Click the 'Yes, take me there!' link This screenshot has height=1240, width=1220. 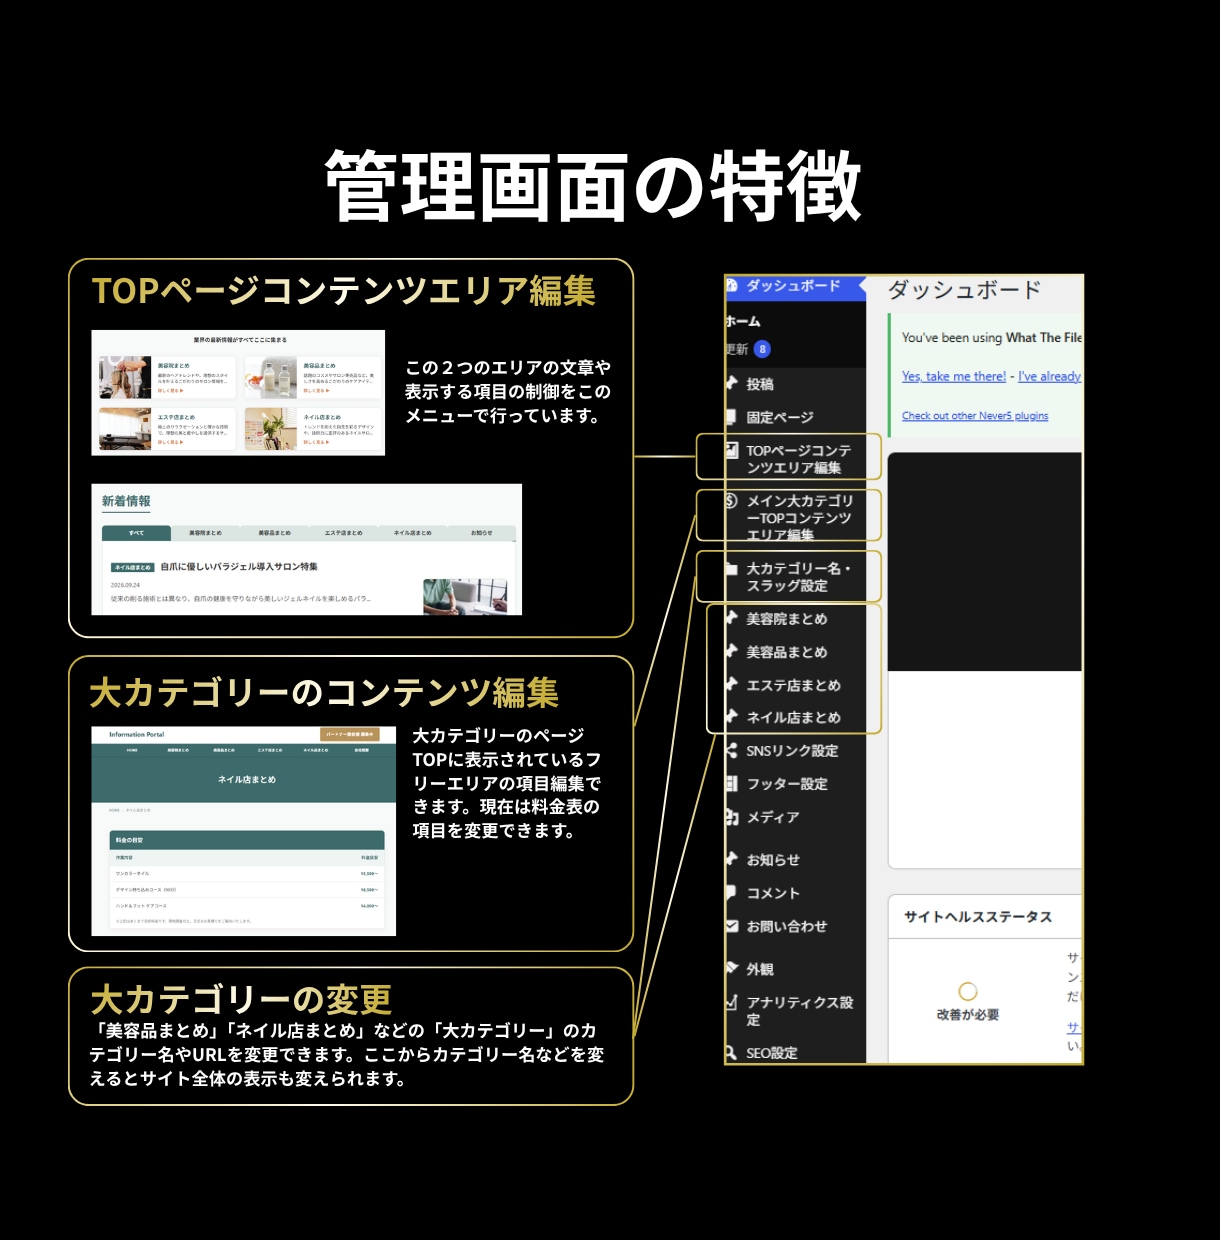click(954, 376)
